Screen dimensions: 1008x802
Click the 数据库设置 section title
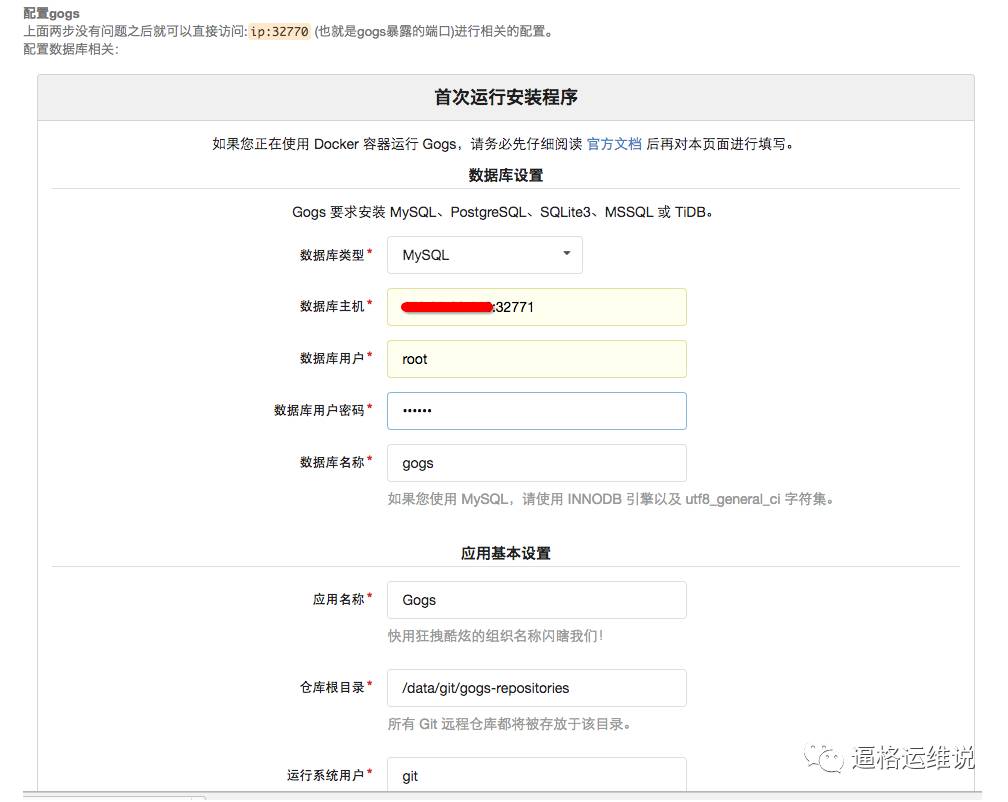pyautogui.click(x=506, y=175)
